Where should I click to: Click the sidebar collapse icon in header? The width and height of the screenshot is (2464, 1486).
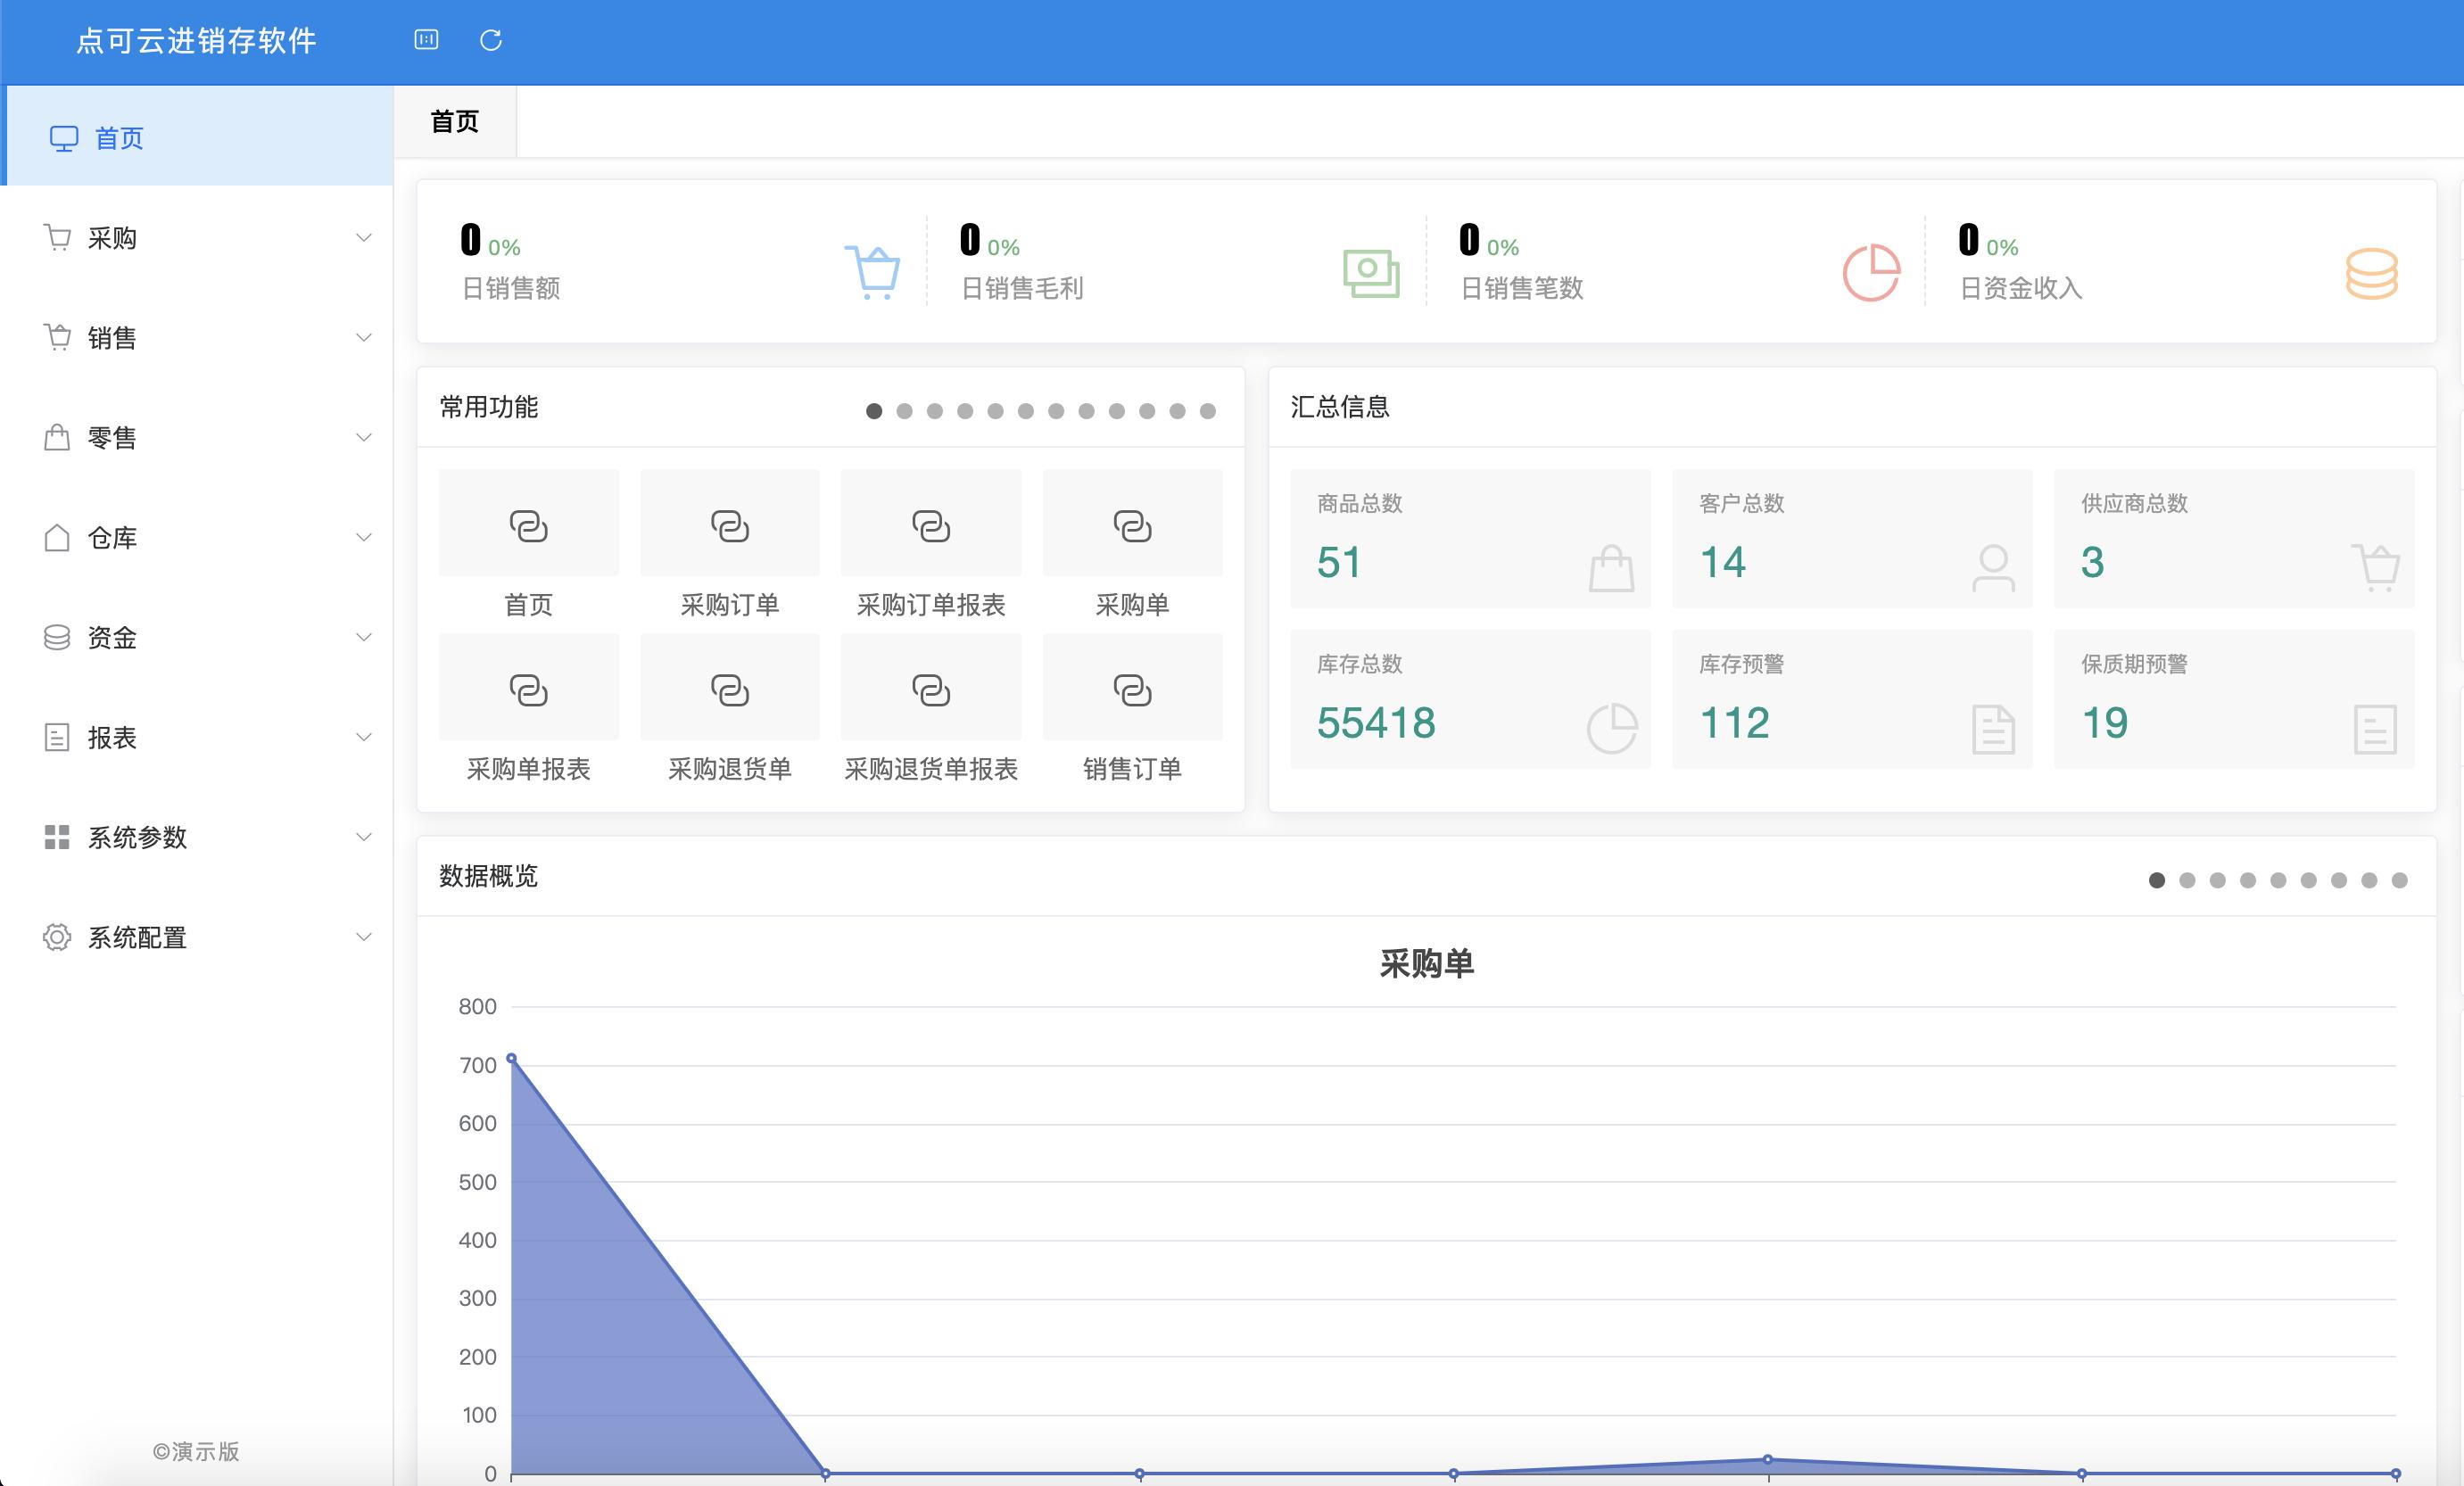point(426,41)
